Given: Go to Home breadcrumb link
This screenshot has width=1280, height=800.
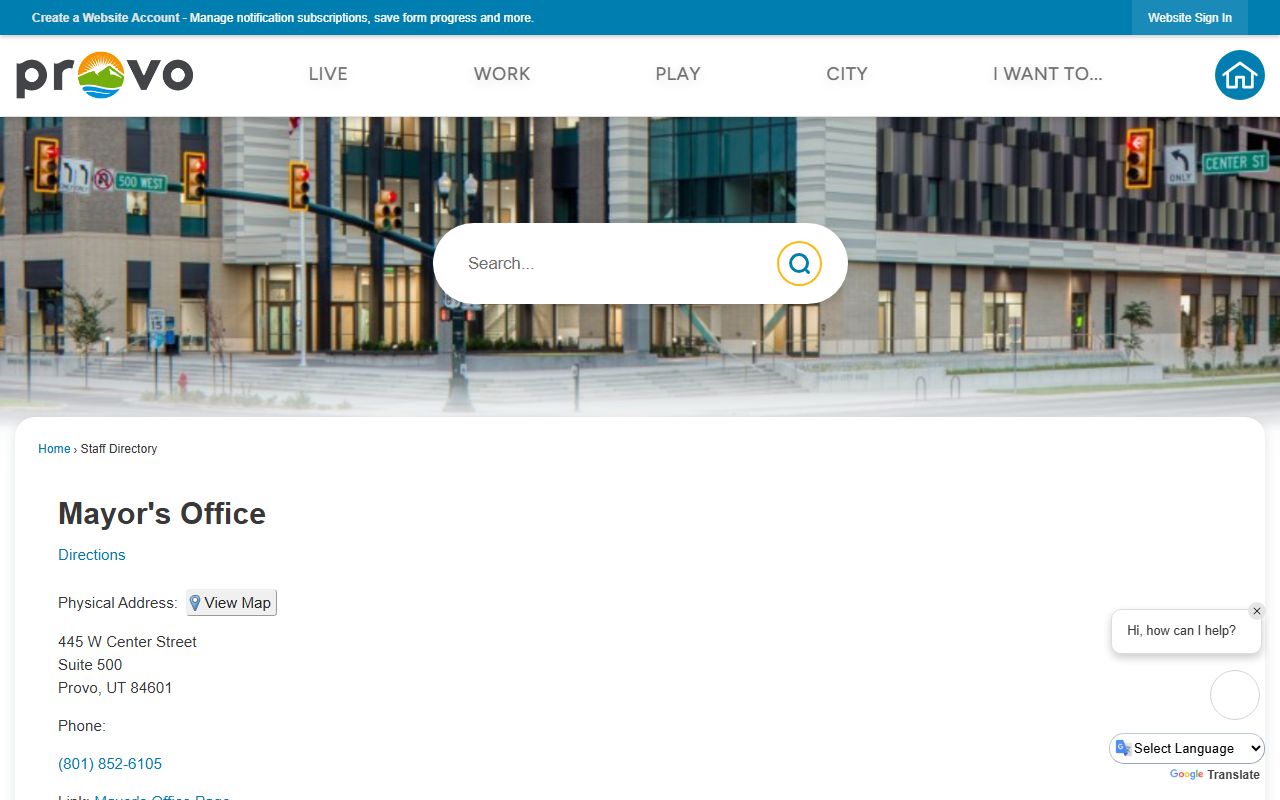Looking at the screenshot, I should (54, 449).
